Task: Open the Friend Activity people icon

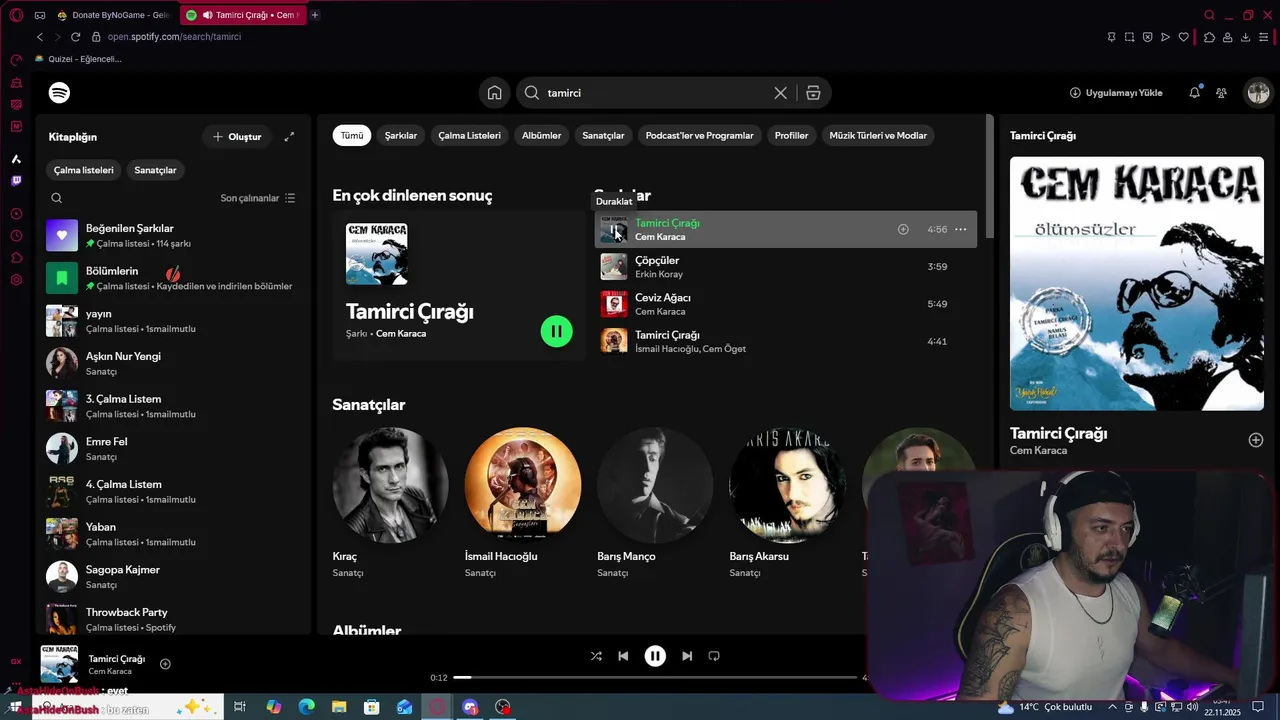Action: point(1221,93)
